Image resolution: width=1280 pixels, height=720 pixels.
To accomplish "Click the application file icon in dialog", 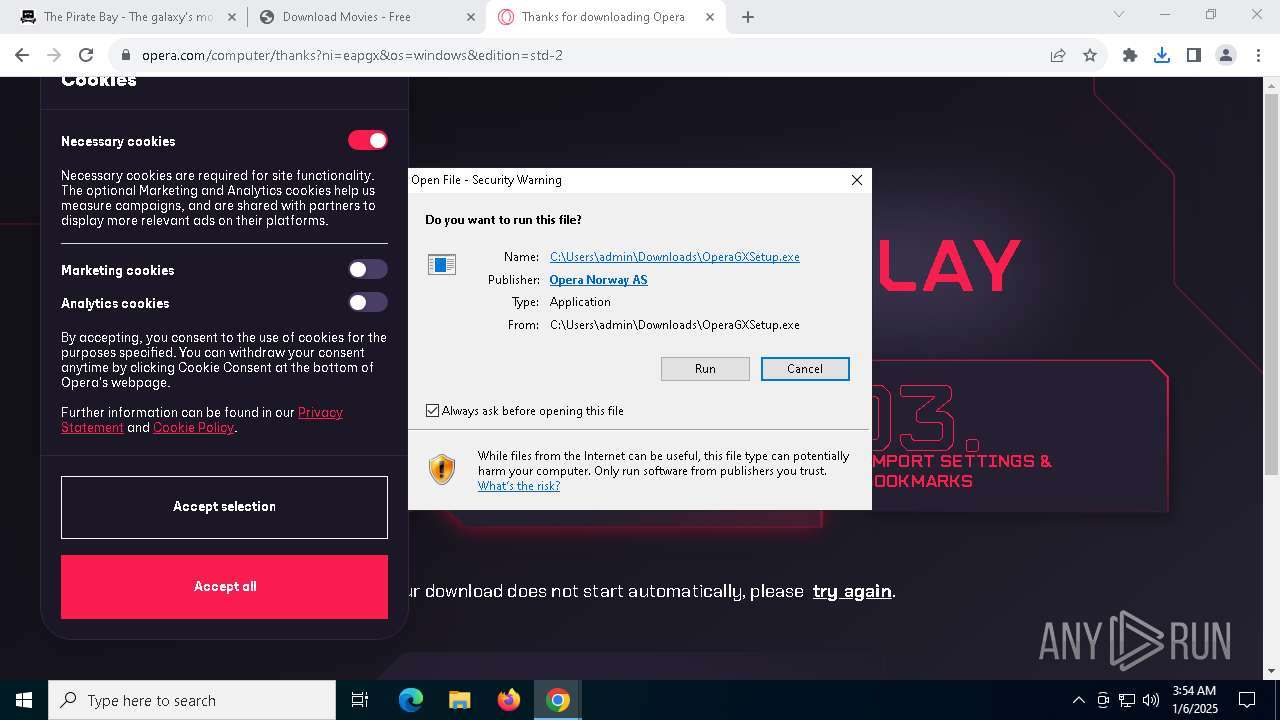I will 442,264.
